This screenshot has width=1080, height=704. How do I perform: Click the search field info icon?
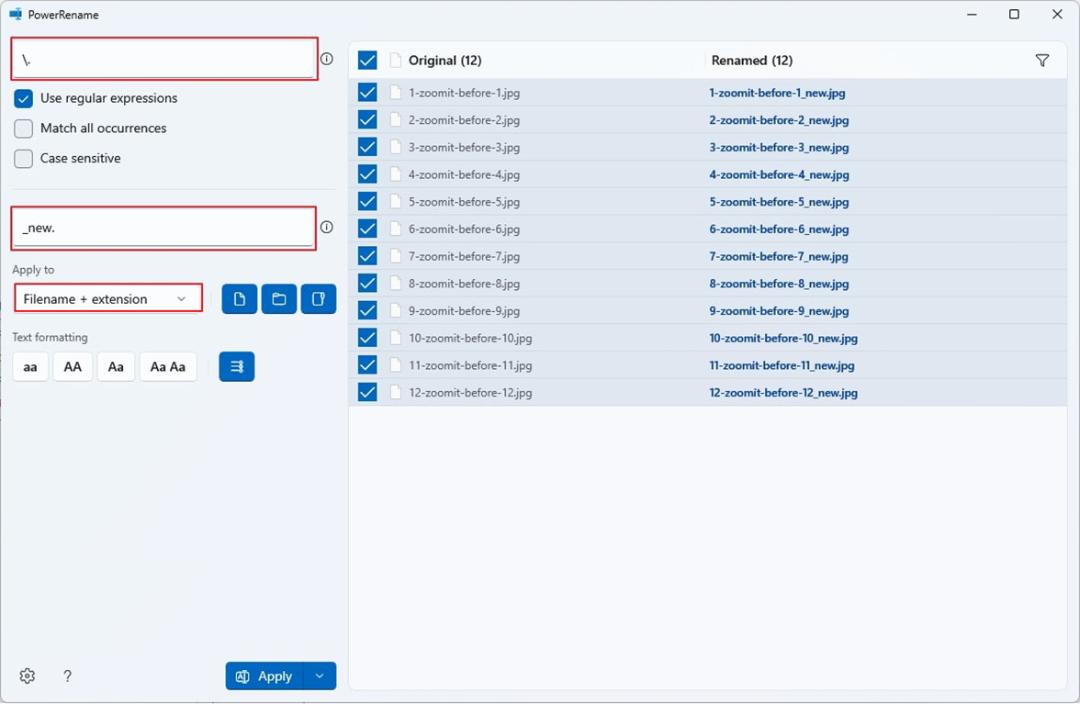click(x=326, y=59)
